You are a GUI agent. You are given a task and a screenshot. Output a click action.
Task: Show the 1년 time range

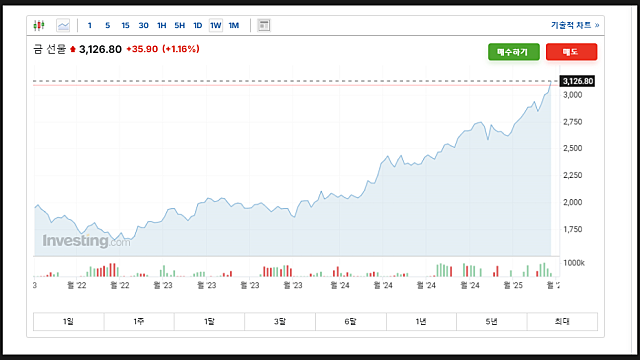click(421, 322)
